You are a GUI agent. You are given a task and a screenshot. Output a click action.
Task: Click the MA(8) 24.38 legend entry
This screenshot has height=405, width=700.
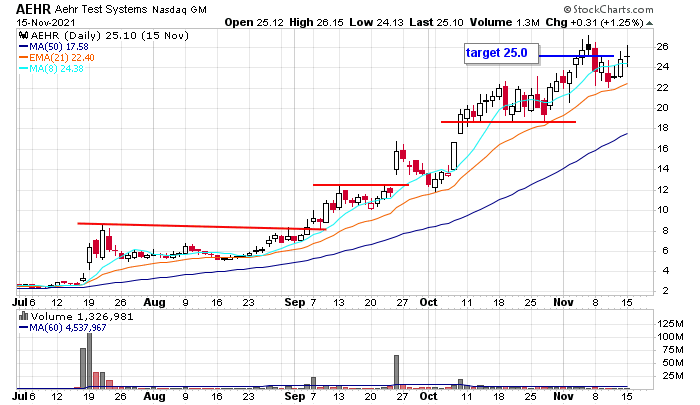pos(51,69)
